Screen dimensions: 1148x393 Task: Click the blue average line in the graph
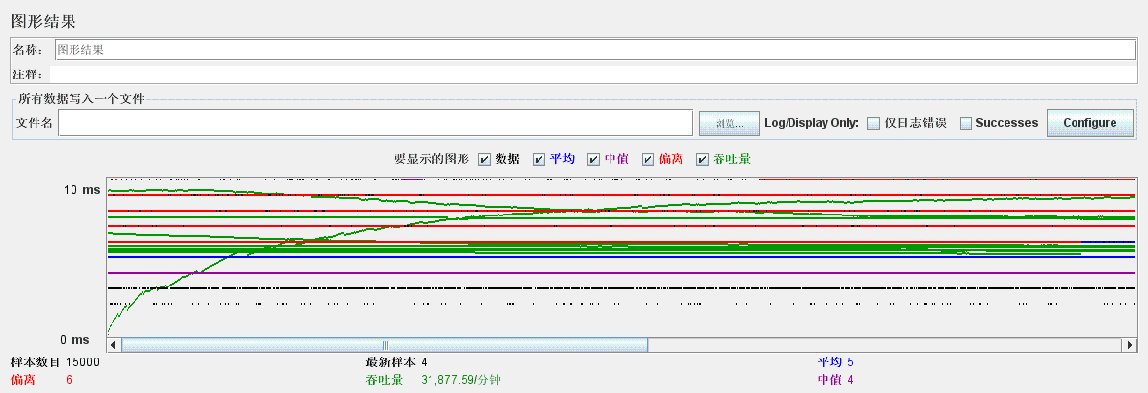(x=622, y=257)
